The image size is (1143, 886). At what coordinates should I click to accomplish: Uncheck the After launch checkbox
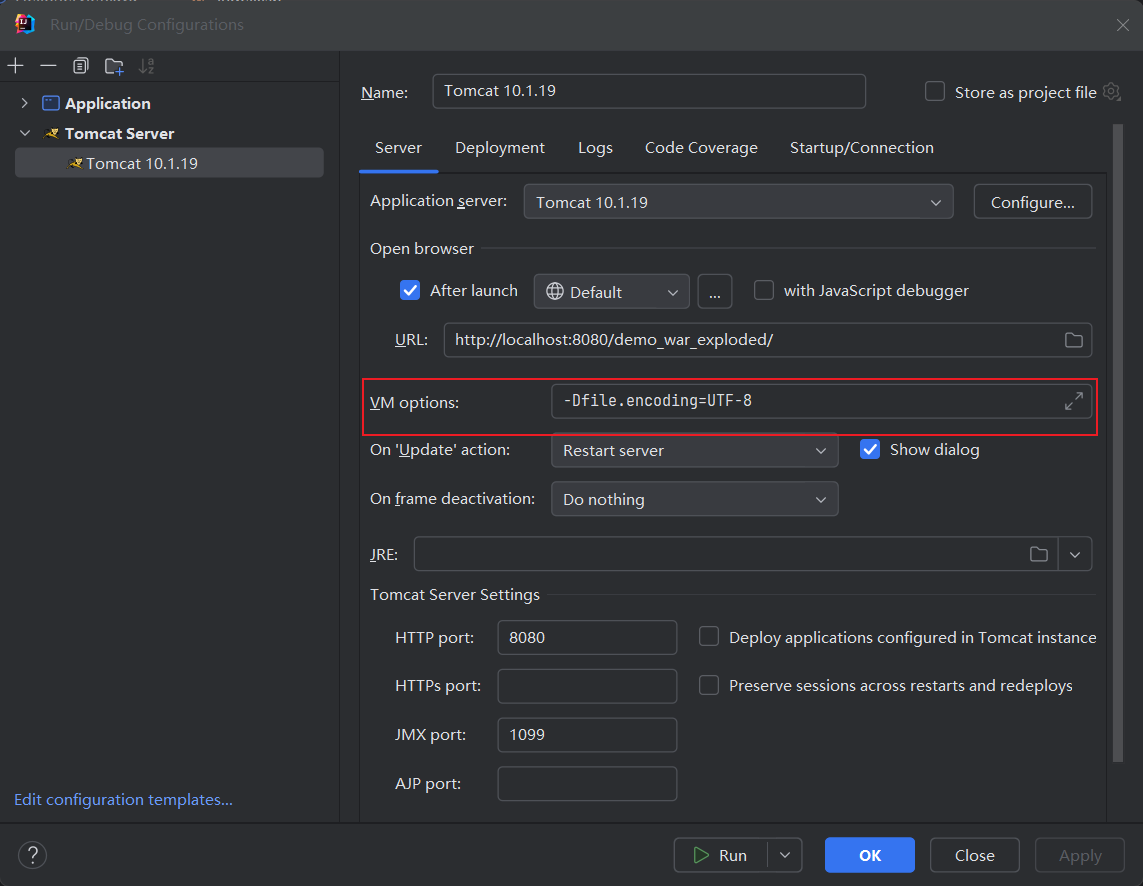tap(410, 290)
